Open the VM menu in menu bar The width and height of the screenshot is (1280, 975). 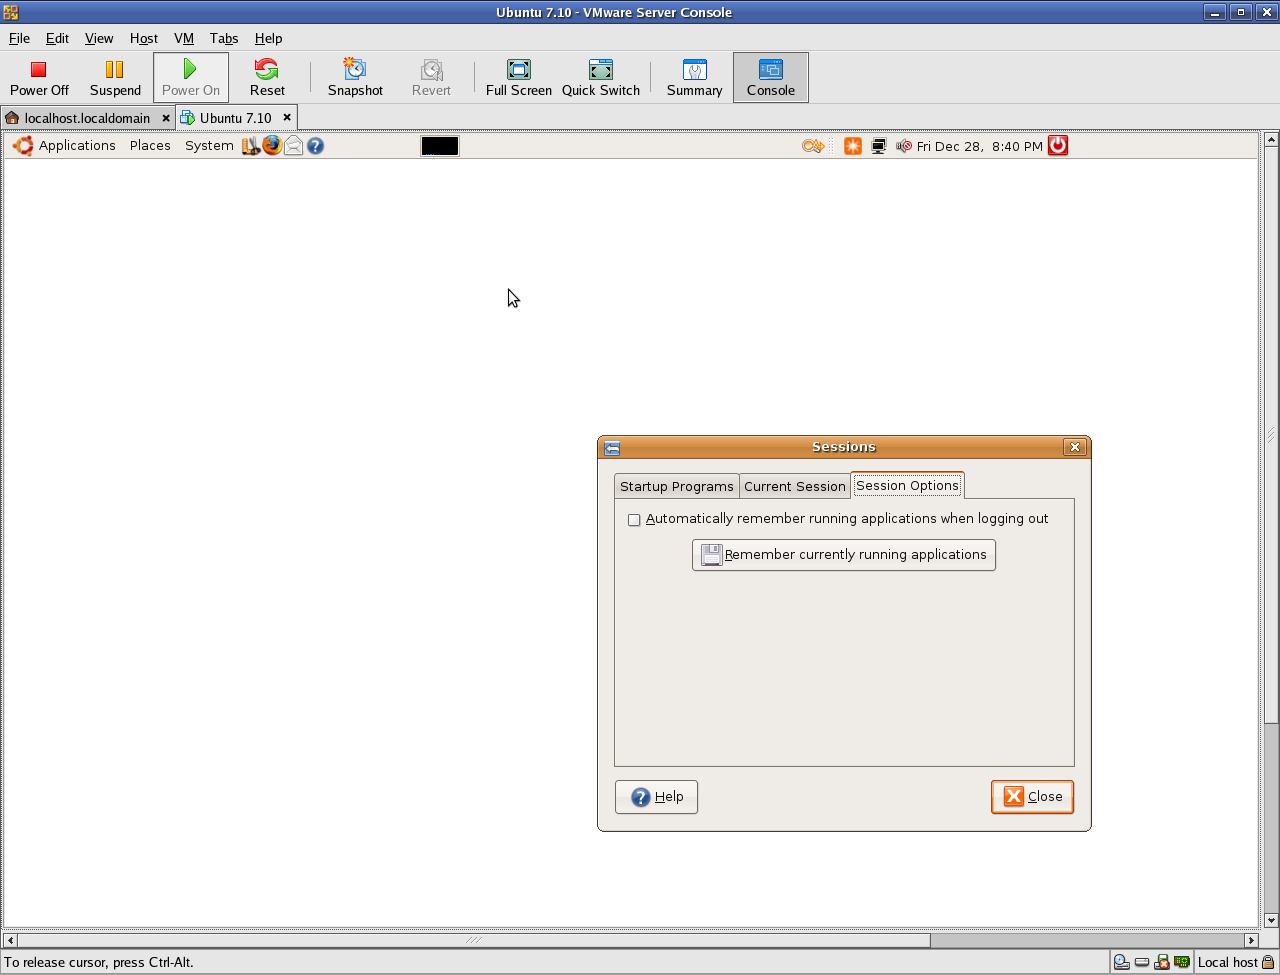183,38
